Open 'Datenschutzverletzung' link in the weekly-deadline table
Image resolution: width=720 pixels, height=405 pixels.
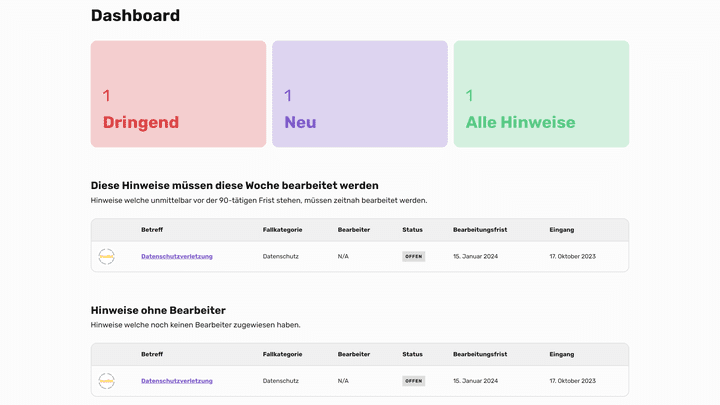pyautogui.click(x=177, y=256)
